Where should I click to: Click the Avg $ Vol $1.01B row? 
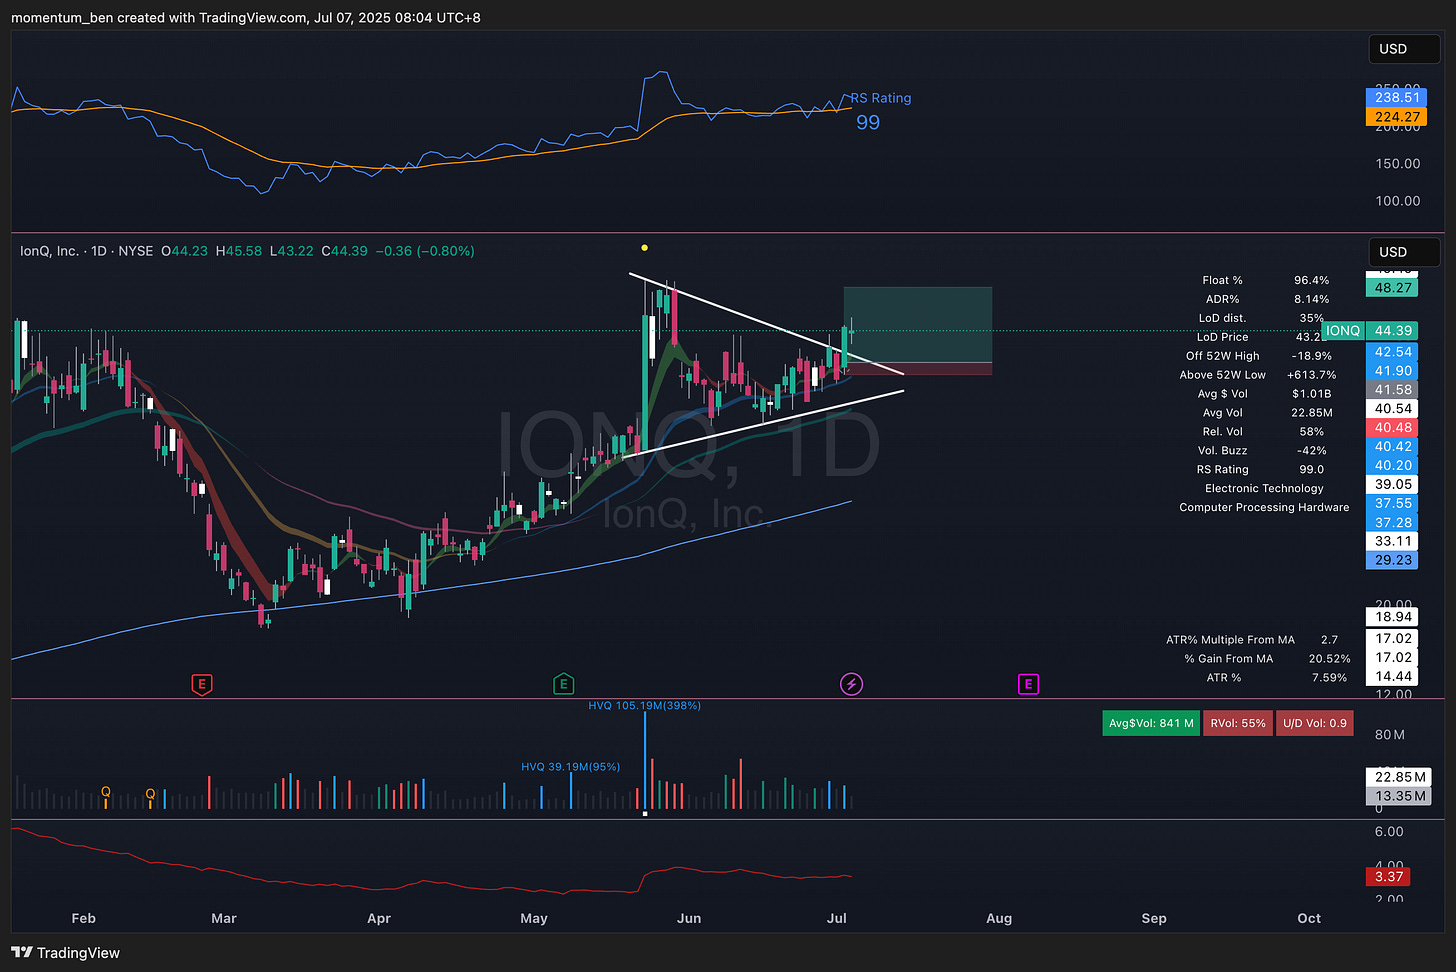(x=1264, y=394)
